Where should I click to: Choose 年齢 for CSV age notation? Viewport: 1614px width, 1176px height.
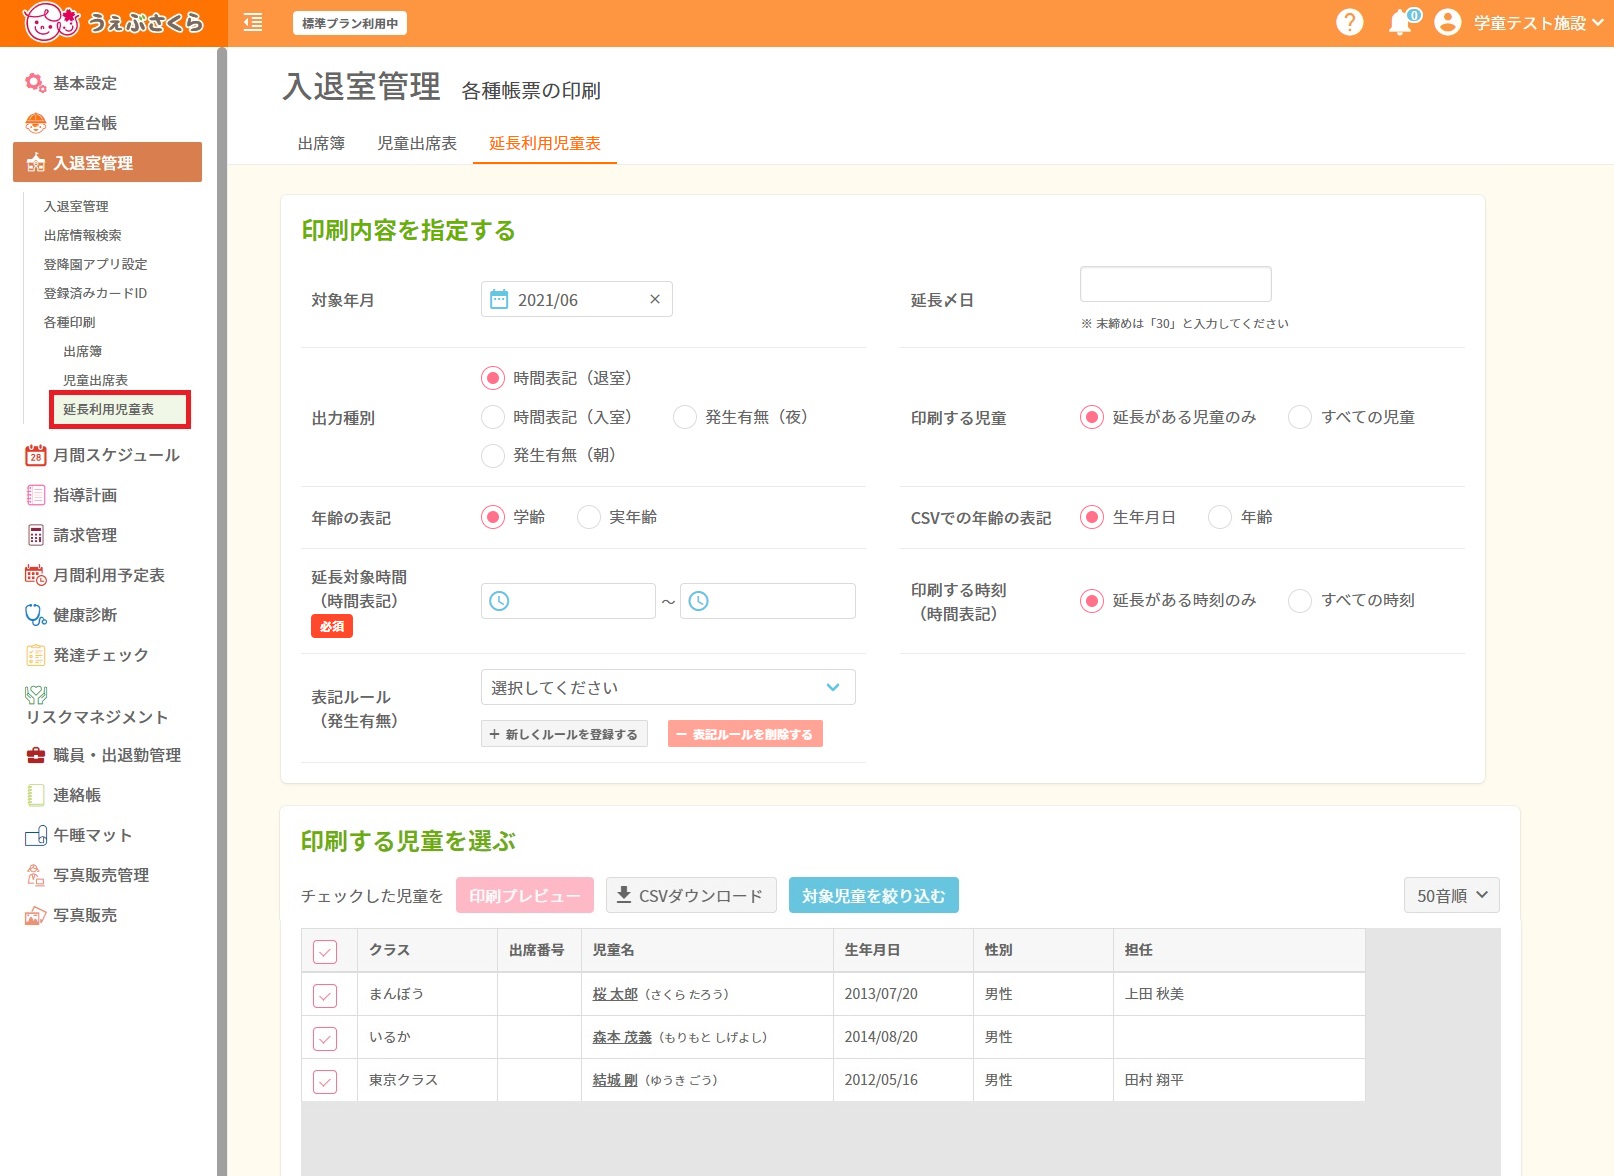(1220, 517)
